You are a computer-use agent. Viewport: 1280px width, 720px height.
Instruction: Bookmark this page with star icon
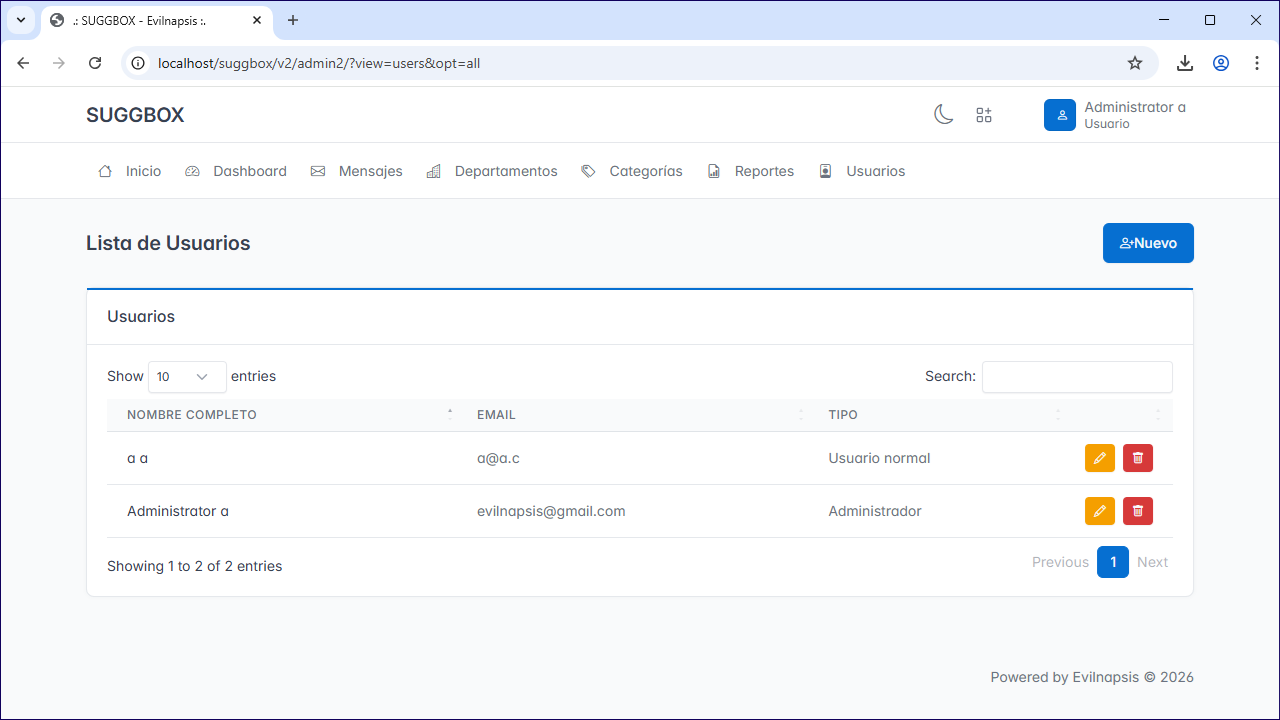click(x=1135, y=63)
